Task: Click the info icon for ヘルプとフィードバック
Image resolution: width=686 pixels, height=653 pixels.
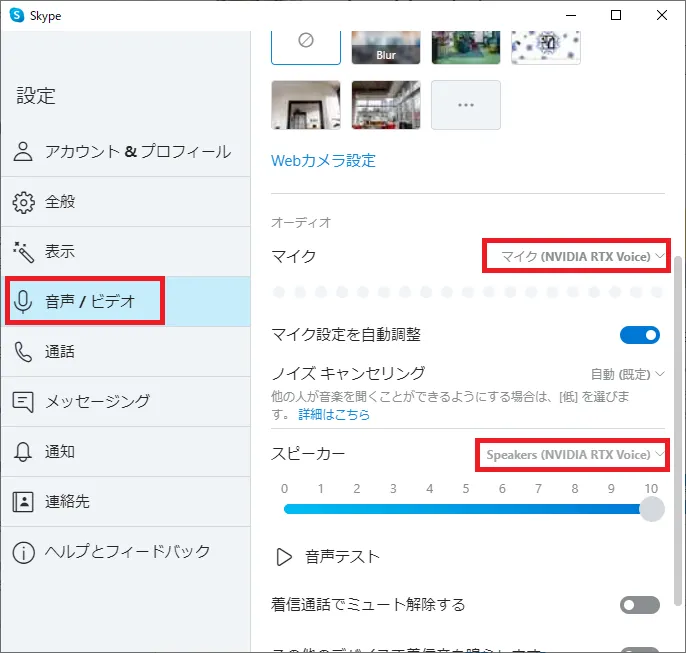Action: coord(23,552)
